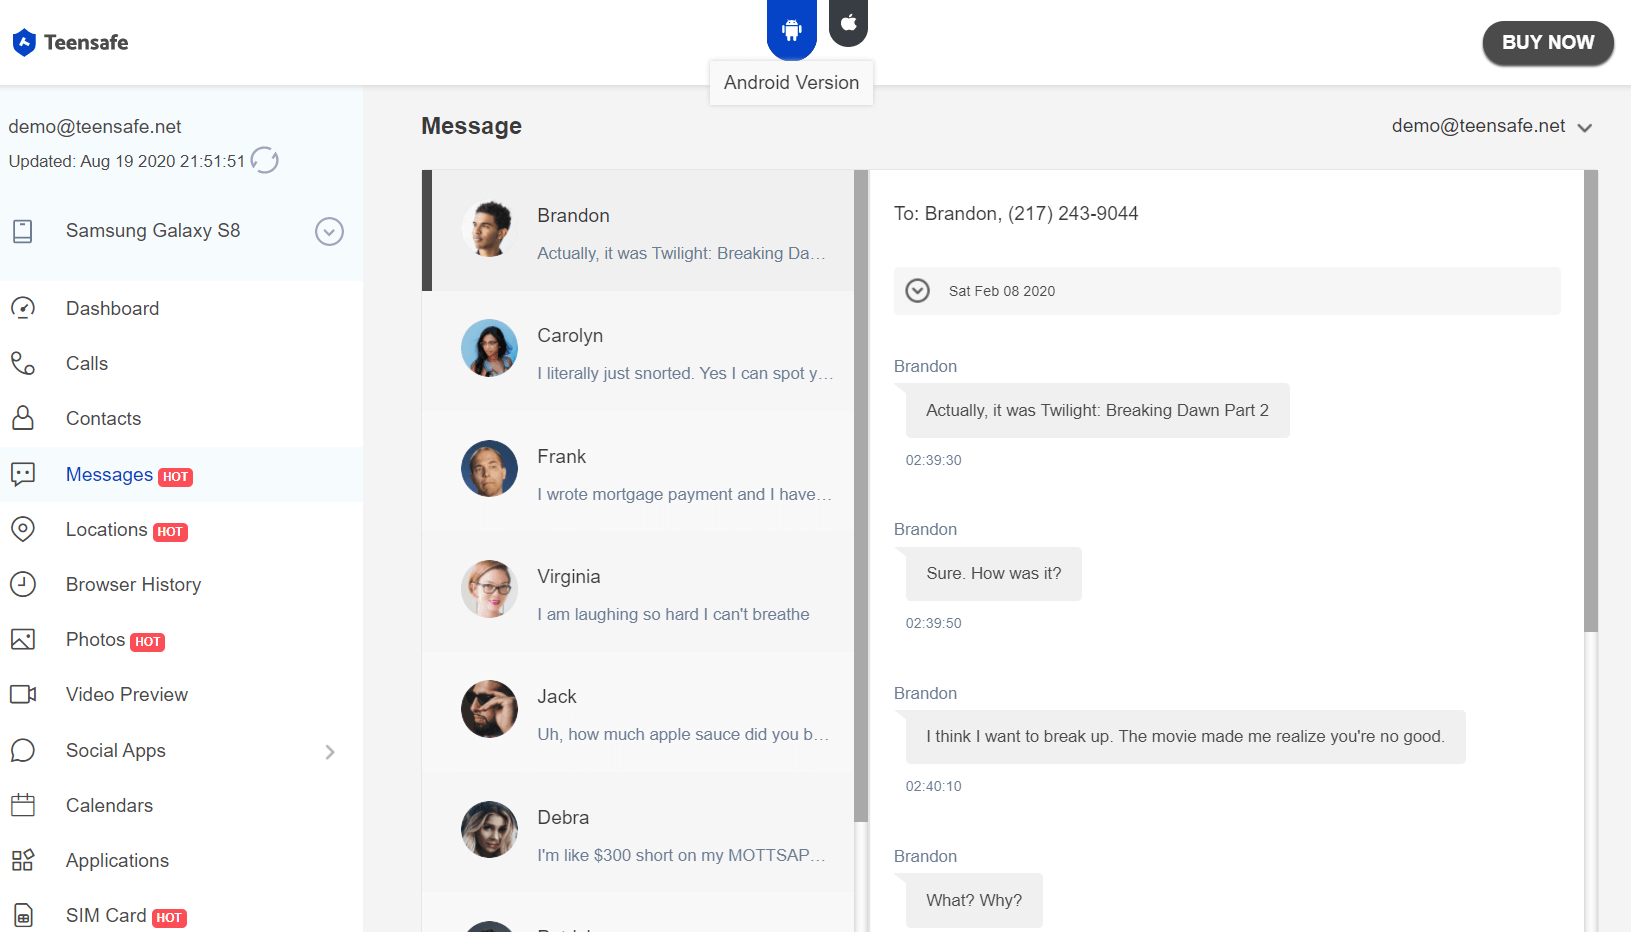Click the Calls phone icon
Viewport: 1631px width, 932px height.
pos(23,363)
